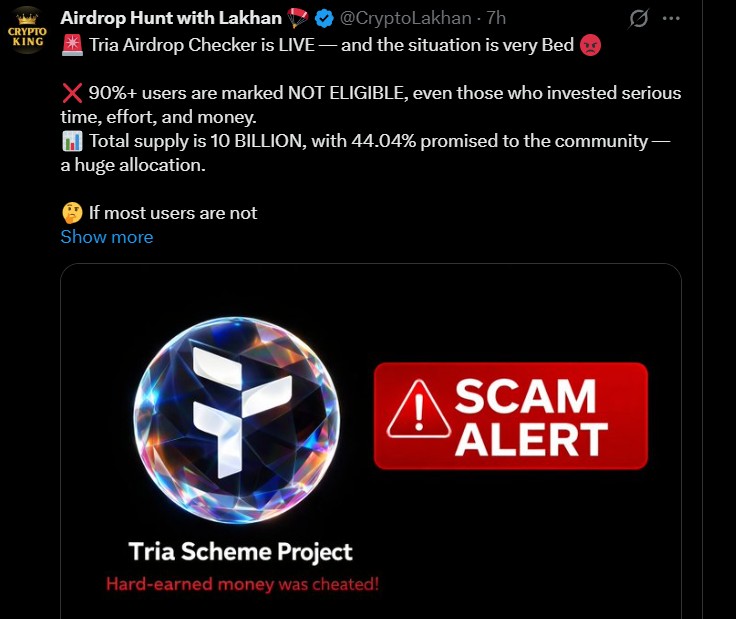Open the Airdrop Hunt with Lakhan profile

click(x=170, y=18)
